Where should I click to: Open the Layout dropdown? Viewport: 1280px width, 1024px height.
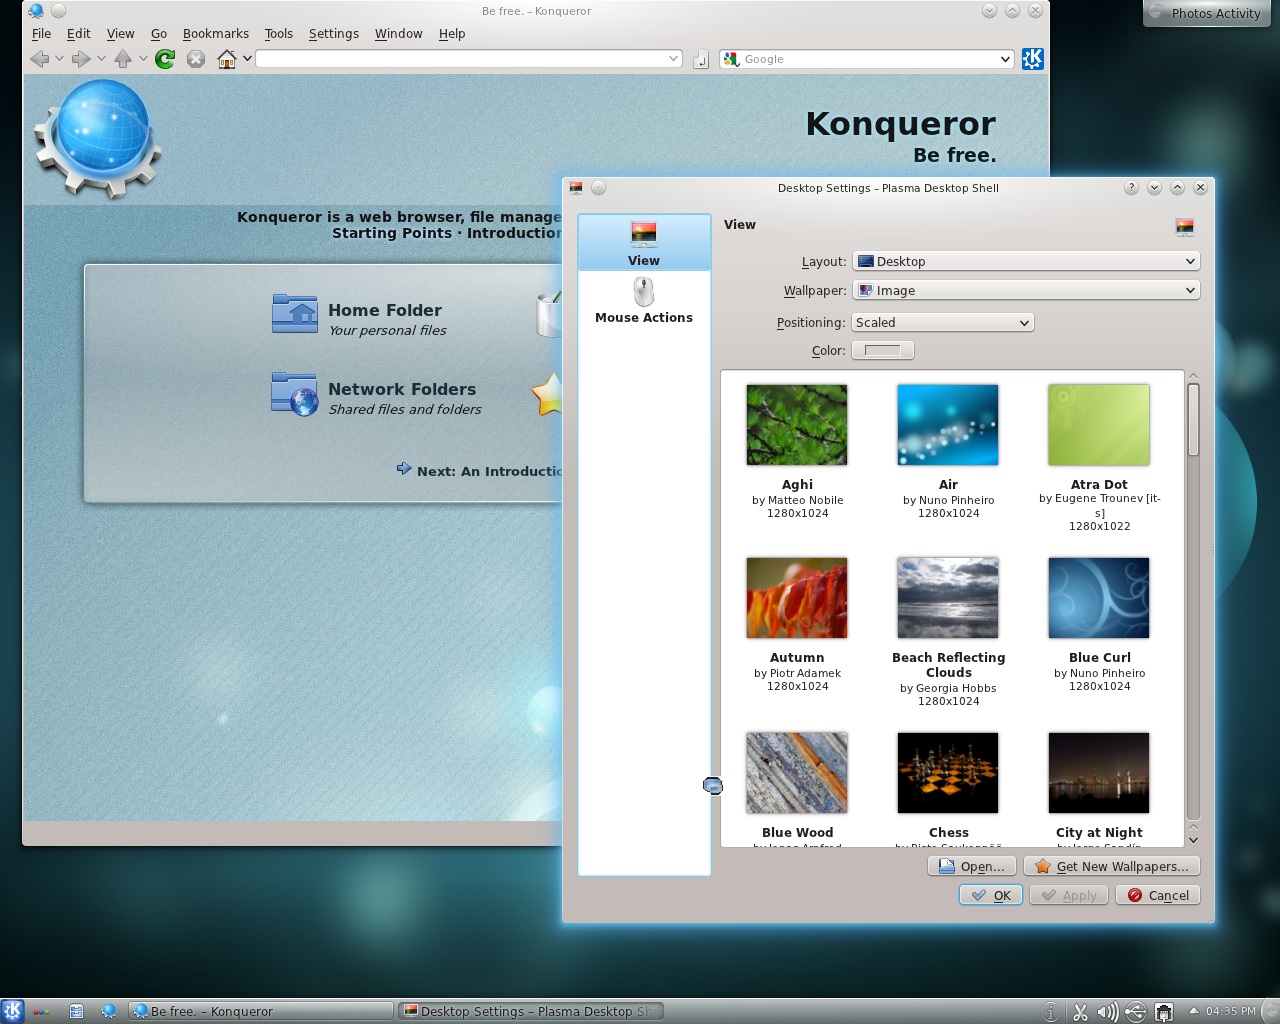tap(1026, 261)
